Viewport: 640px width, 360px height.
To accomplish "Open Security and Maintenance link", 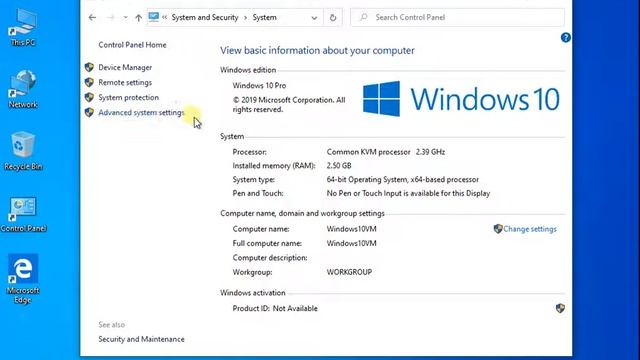I will pyautogui.click(x=141, y=339).
